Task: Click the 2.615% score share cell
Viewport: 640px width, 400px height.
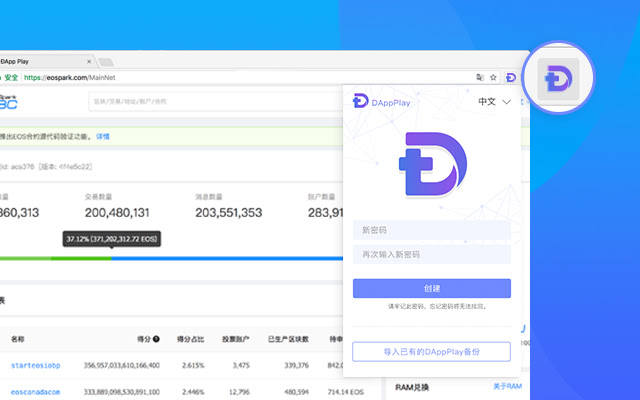Action: click(193, 365)
